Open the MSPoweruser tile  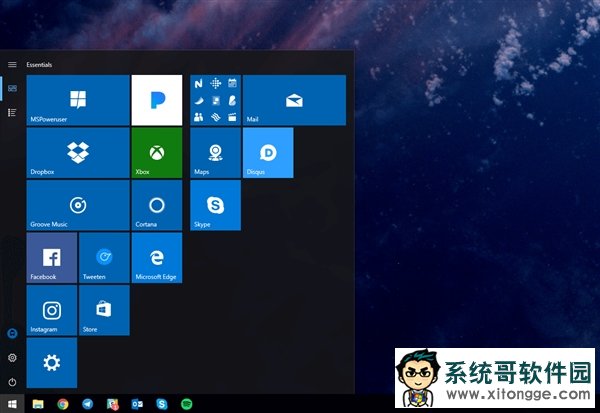pyautogui.click(x=78, y=100)
